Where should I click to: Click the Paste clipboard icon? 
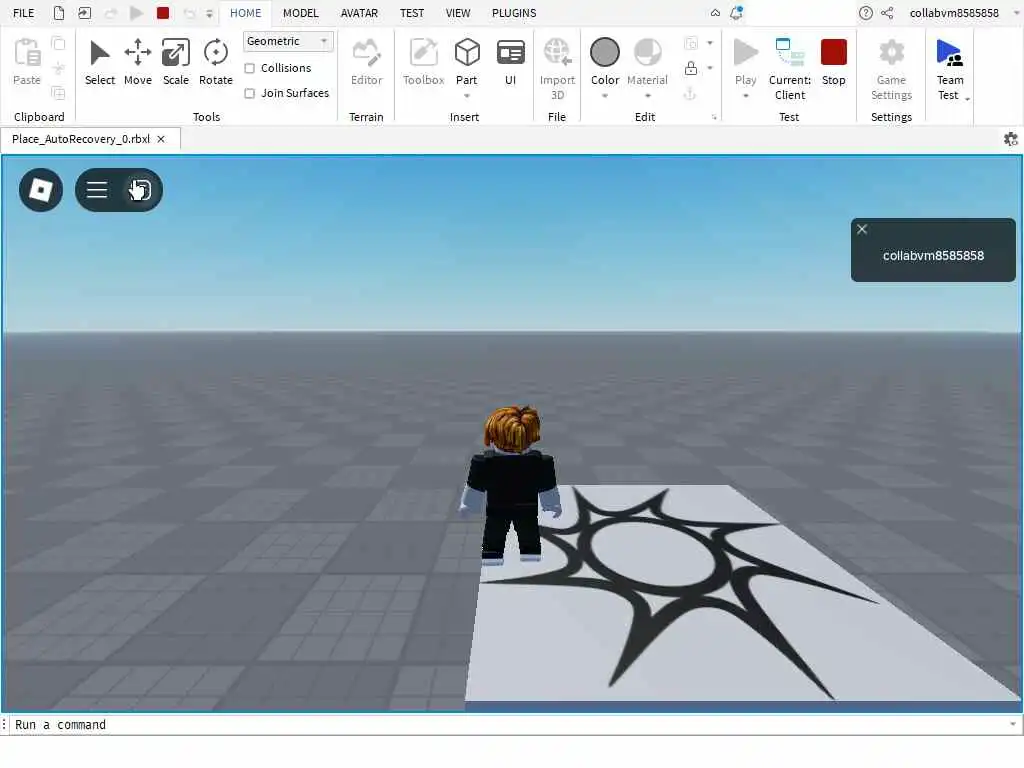point(27,53)
